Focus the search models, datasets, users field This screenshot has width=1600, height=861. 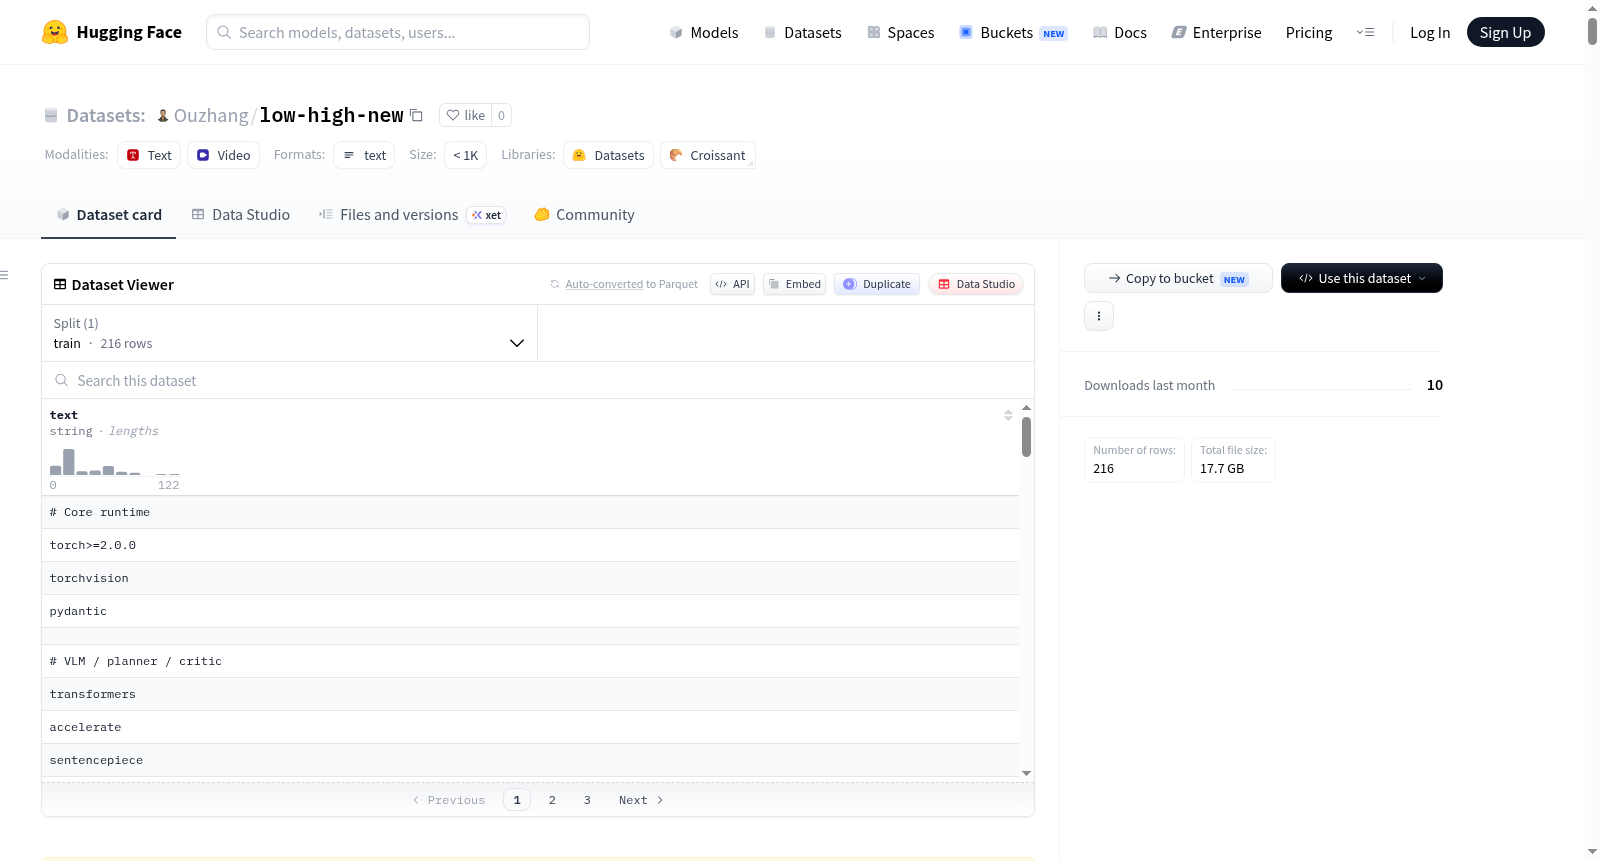pyautogui.click(x=398, y=32)
